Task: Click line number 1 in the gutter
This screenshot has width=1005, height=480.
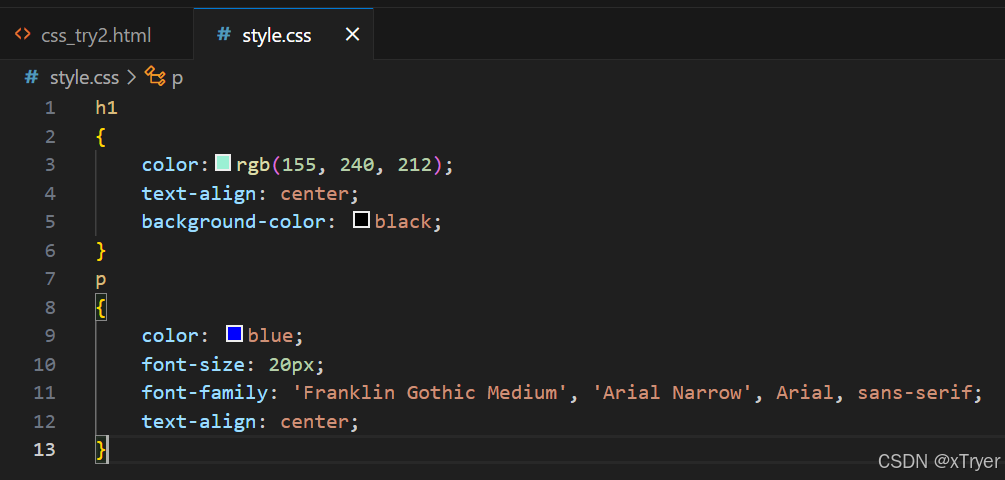Action: pyautogui.click(x=50, y=107)
